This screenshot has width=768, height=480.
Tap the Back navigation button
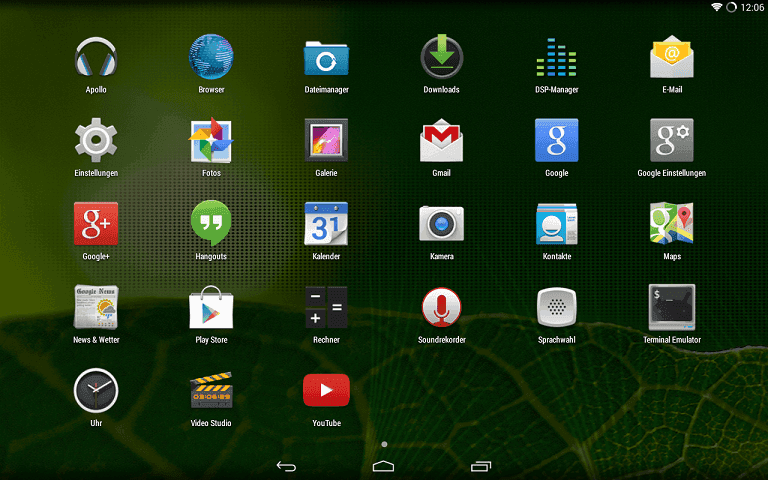286,466
